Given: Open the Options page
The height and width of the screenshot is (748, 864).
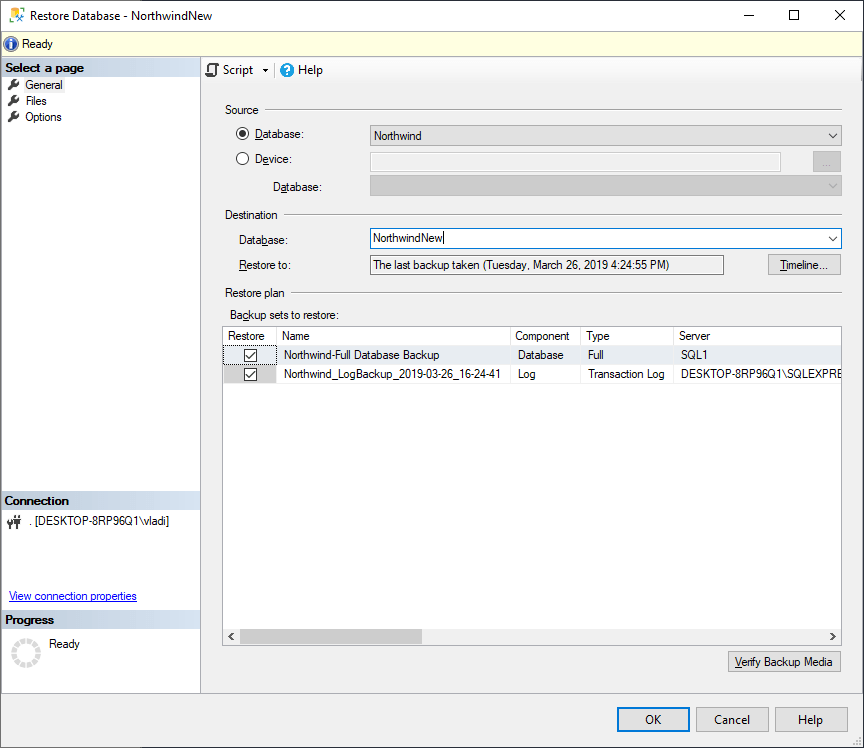Looking at the screenshot, I should [43, 117].
